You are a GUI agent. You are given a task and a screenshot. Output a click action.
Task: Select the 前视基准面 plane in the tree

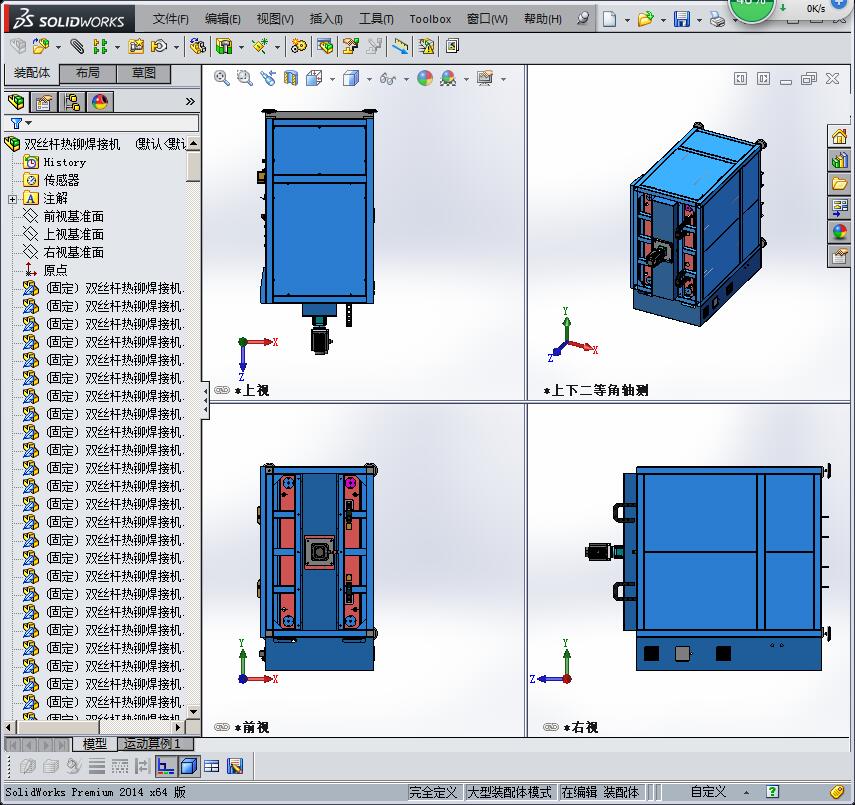coord(74,217)
